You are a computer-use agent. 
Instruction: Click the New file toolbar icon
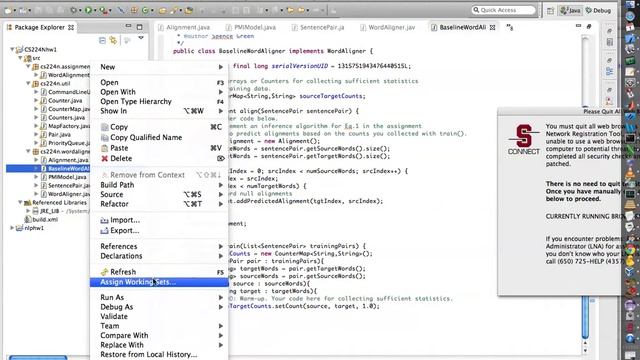8,10
